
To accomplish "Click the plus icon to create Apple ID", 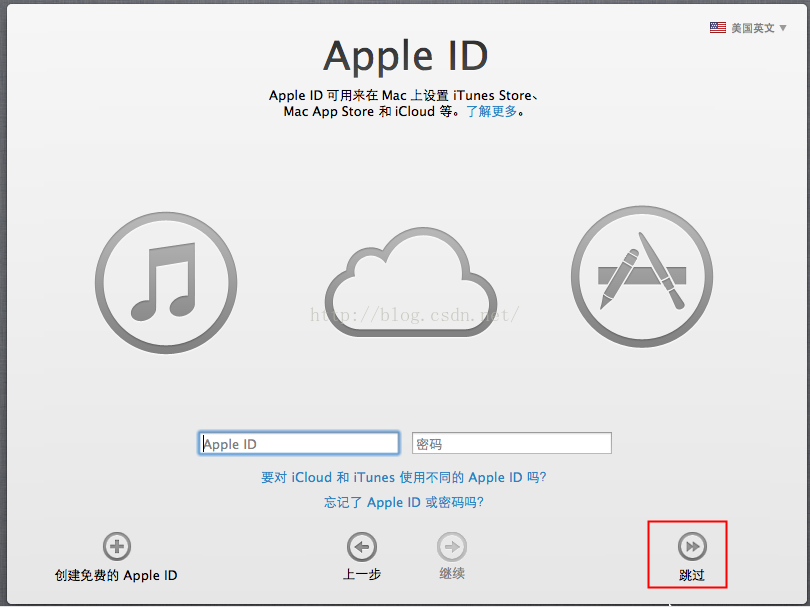I will click(x=117, y=546).
